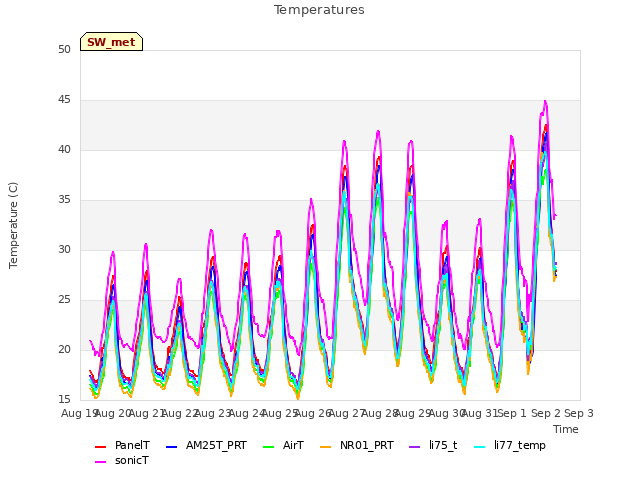
Task: Select the AirT legend label
Action: point(293,445)
